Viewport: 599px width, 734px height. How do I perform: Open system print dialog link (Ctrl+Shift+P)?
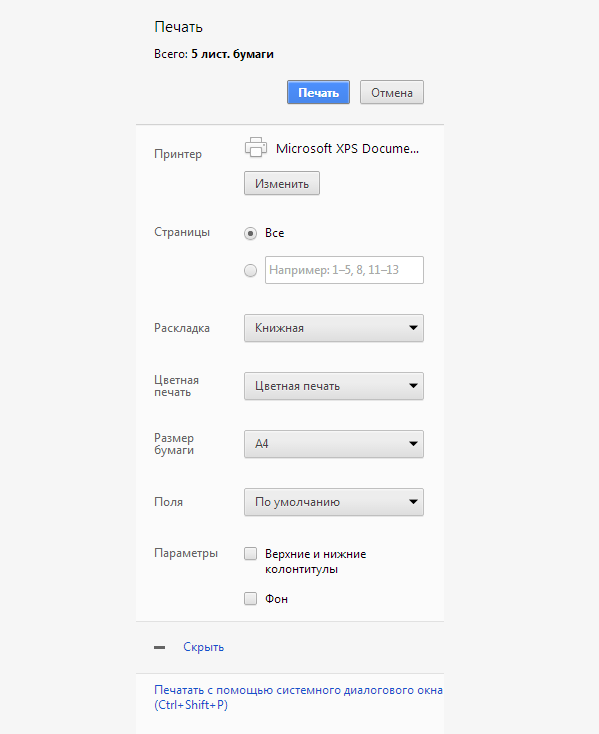point(298,697)
